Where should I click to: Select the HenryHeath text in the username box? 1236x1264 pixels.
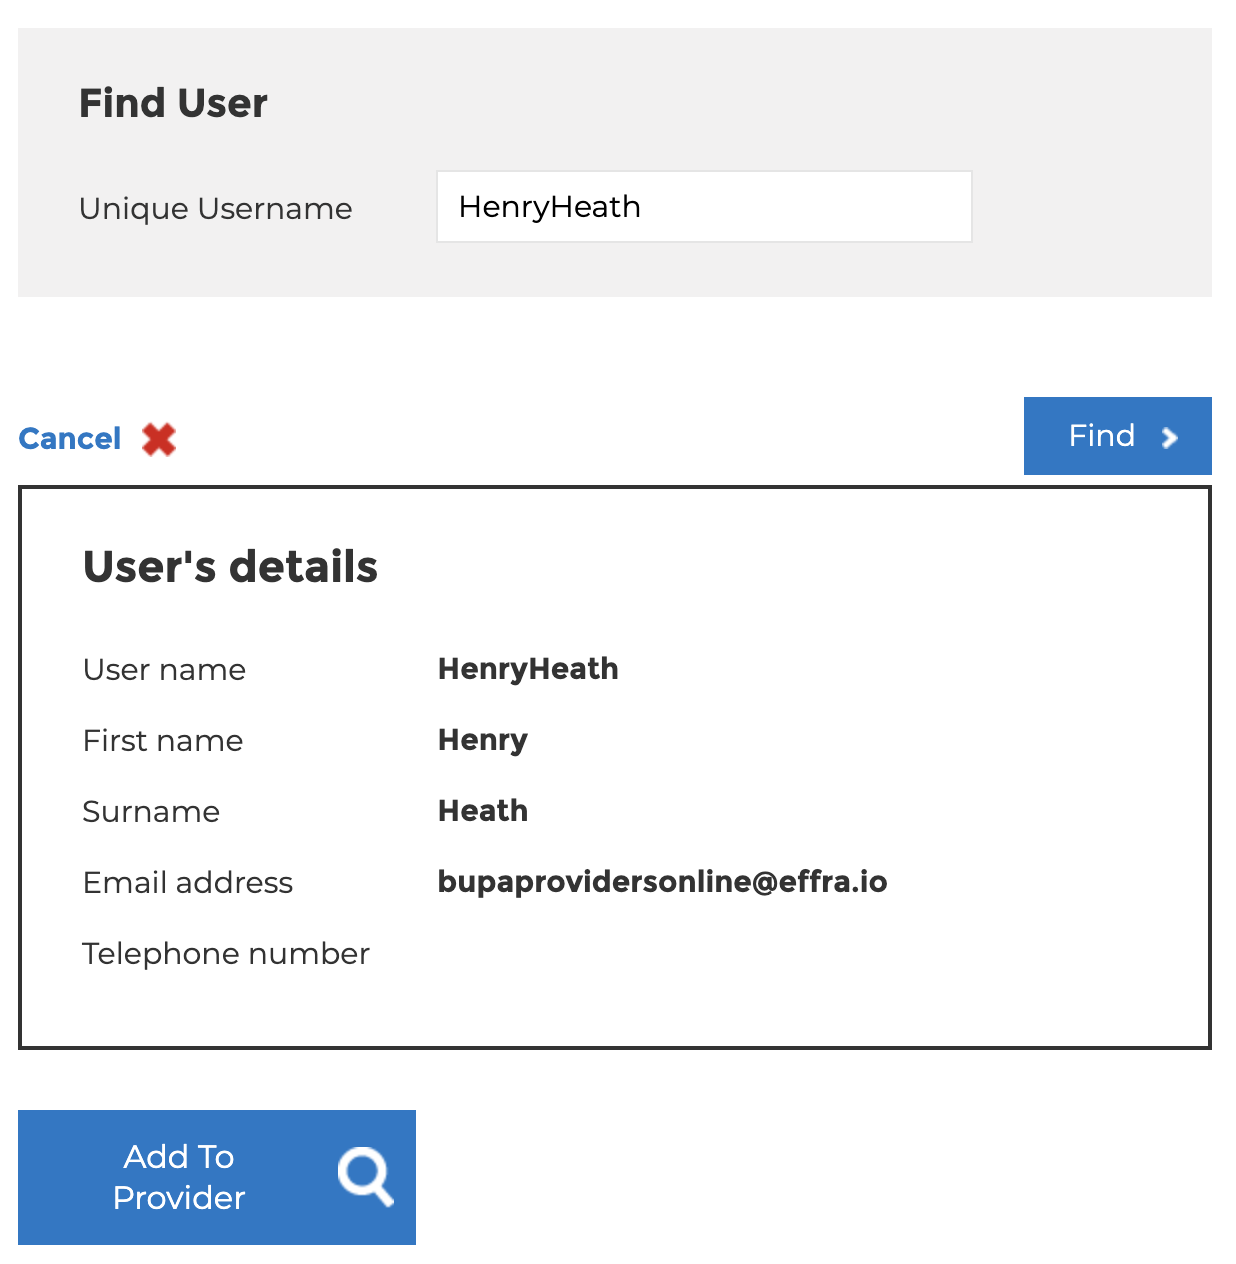[549, 206]
